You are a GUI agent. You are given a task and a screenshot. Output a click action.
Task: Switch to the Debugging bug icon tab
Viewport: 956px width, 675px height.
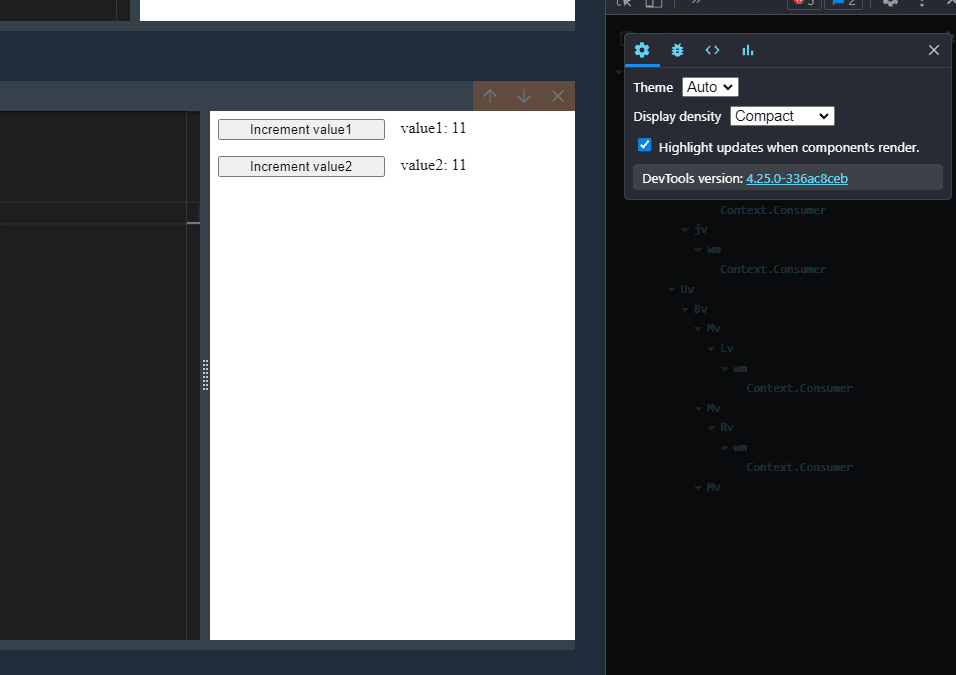coord(677,50)
